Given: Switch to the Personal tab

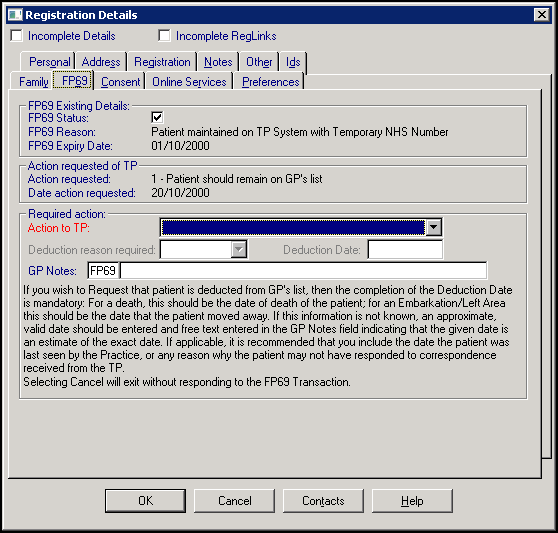Looking at the screenshot, I should coord(49,62).
